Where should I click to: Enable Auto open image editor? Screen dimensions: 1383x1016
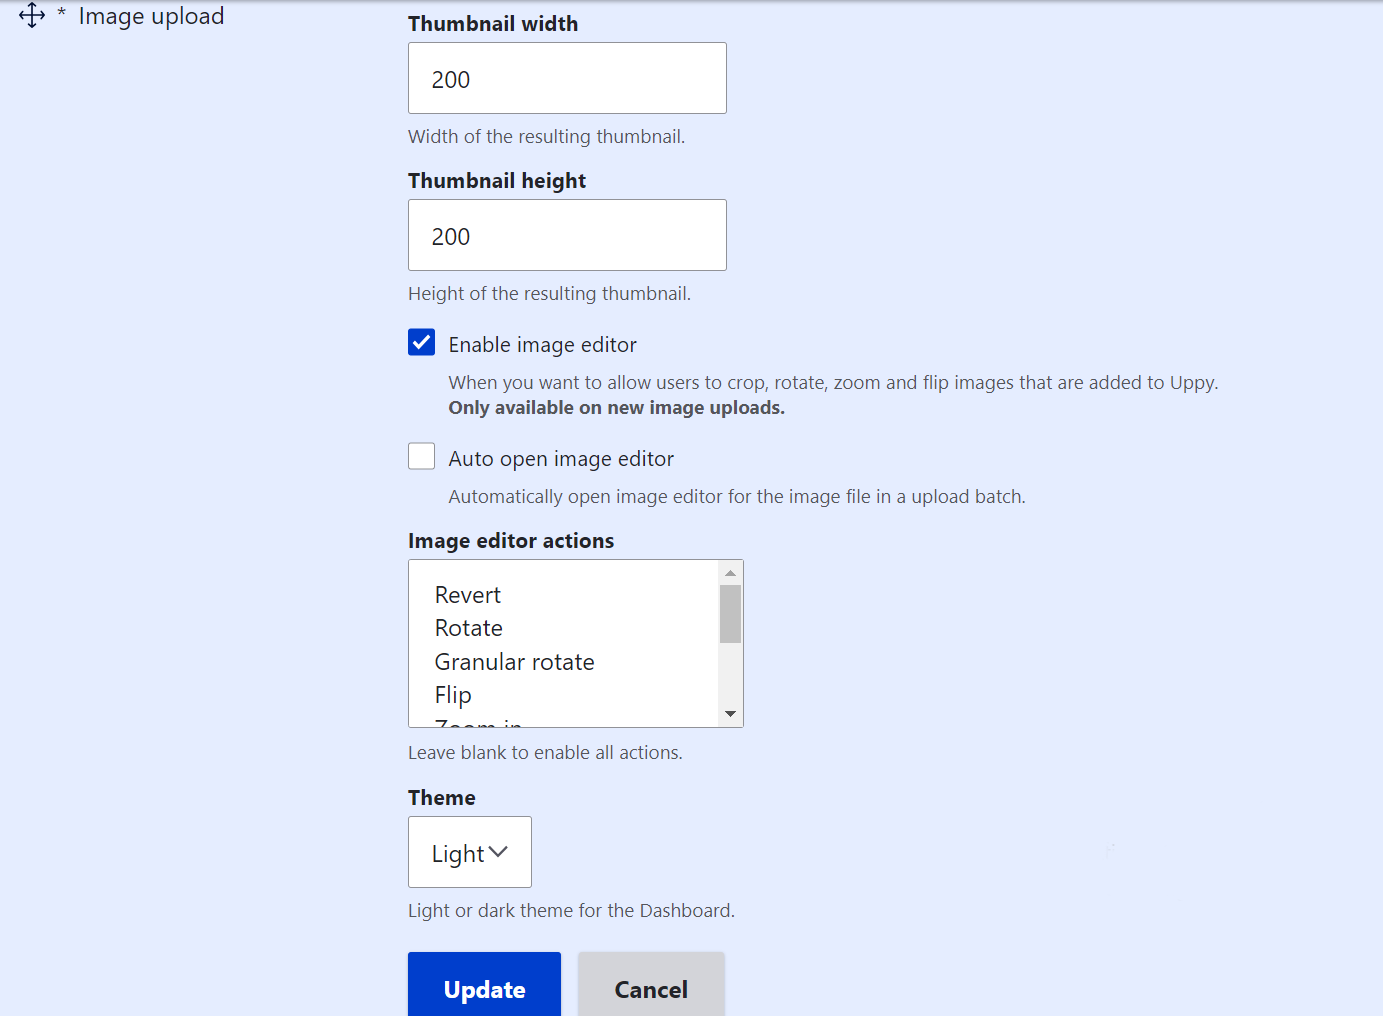pyautogui.click(x=421, y=456)
